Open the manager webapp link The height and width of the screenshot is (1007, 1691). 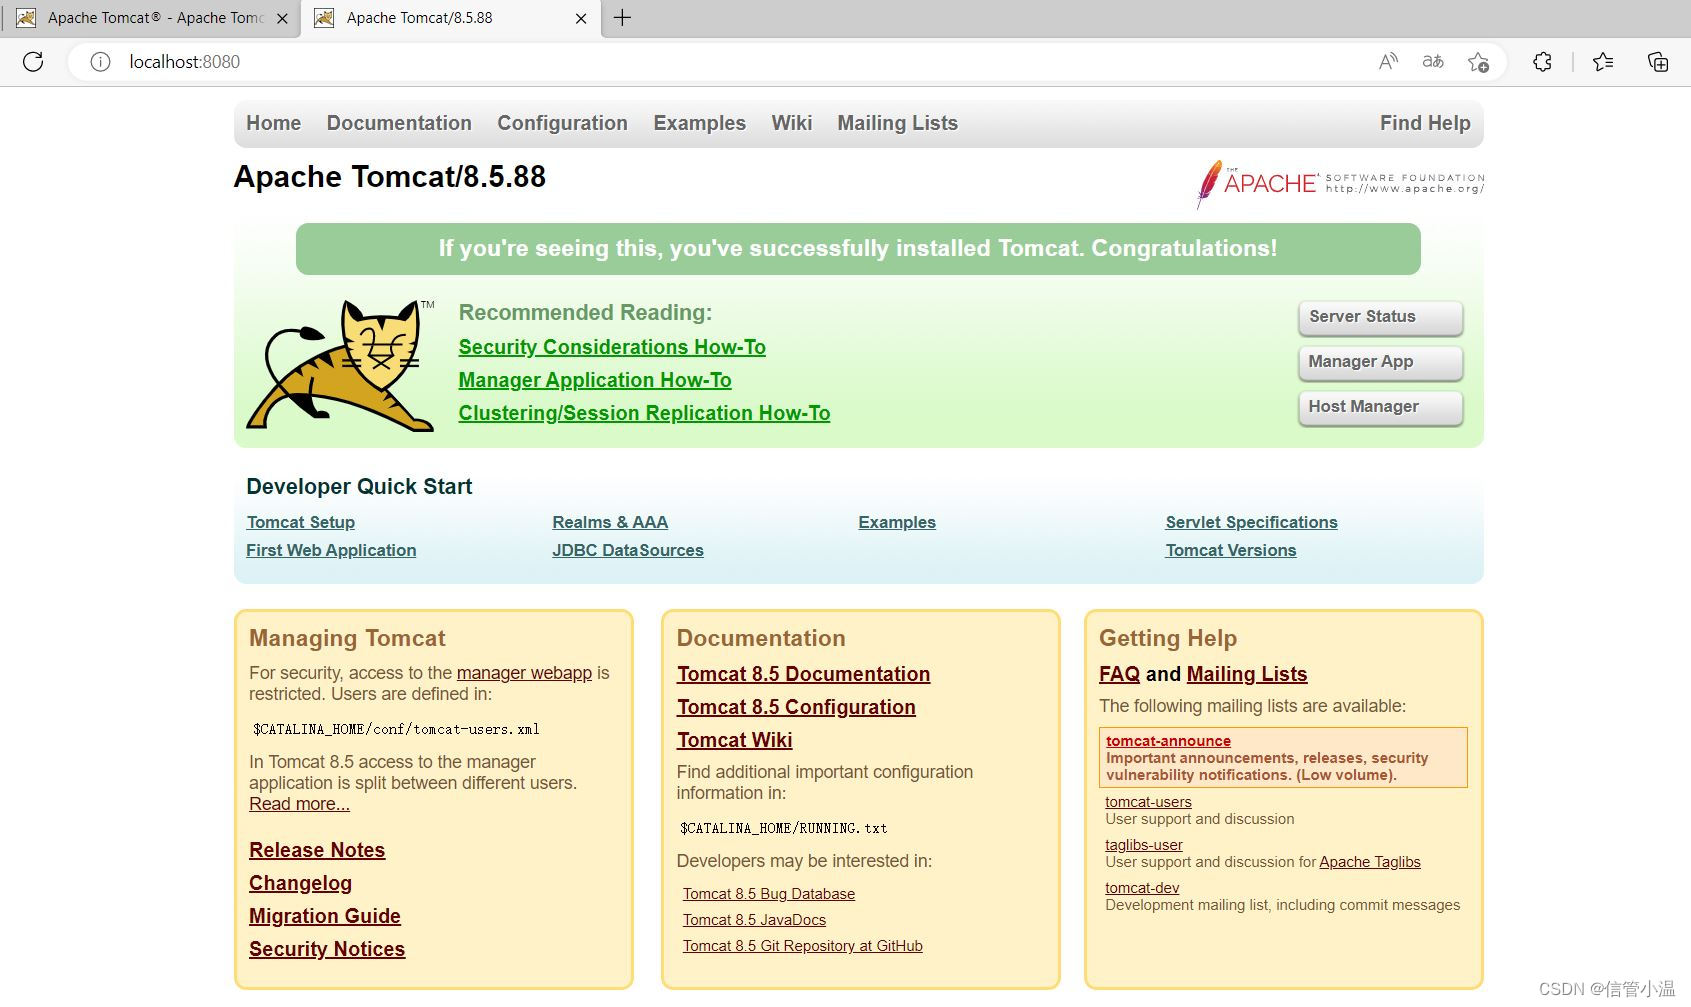pos(524,673)
